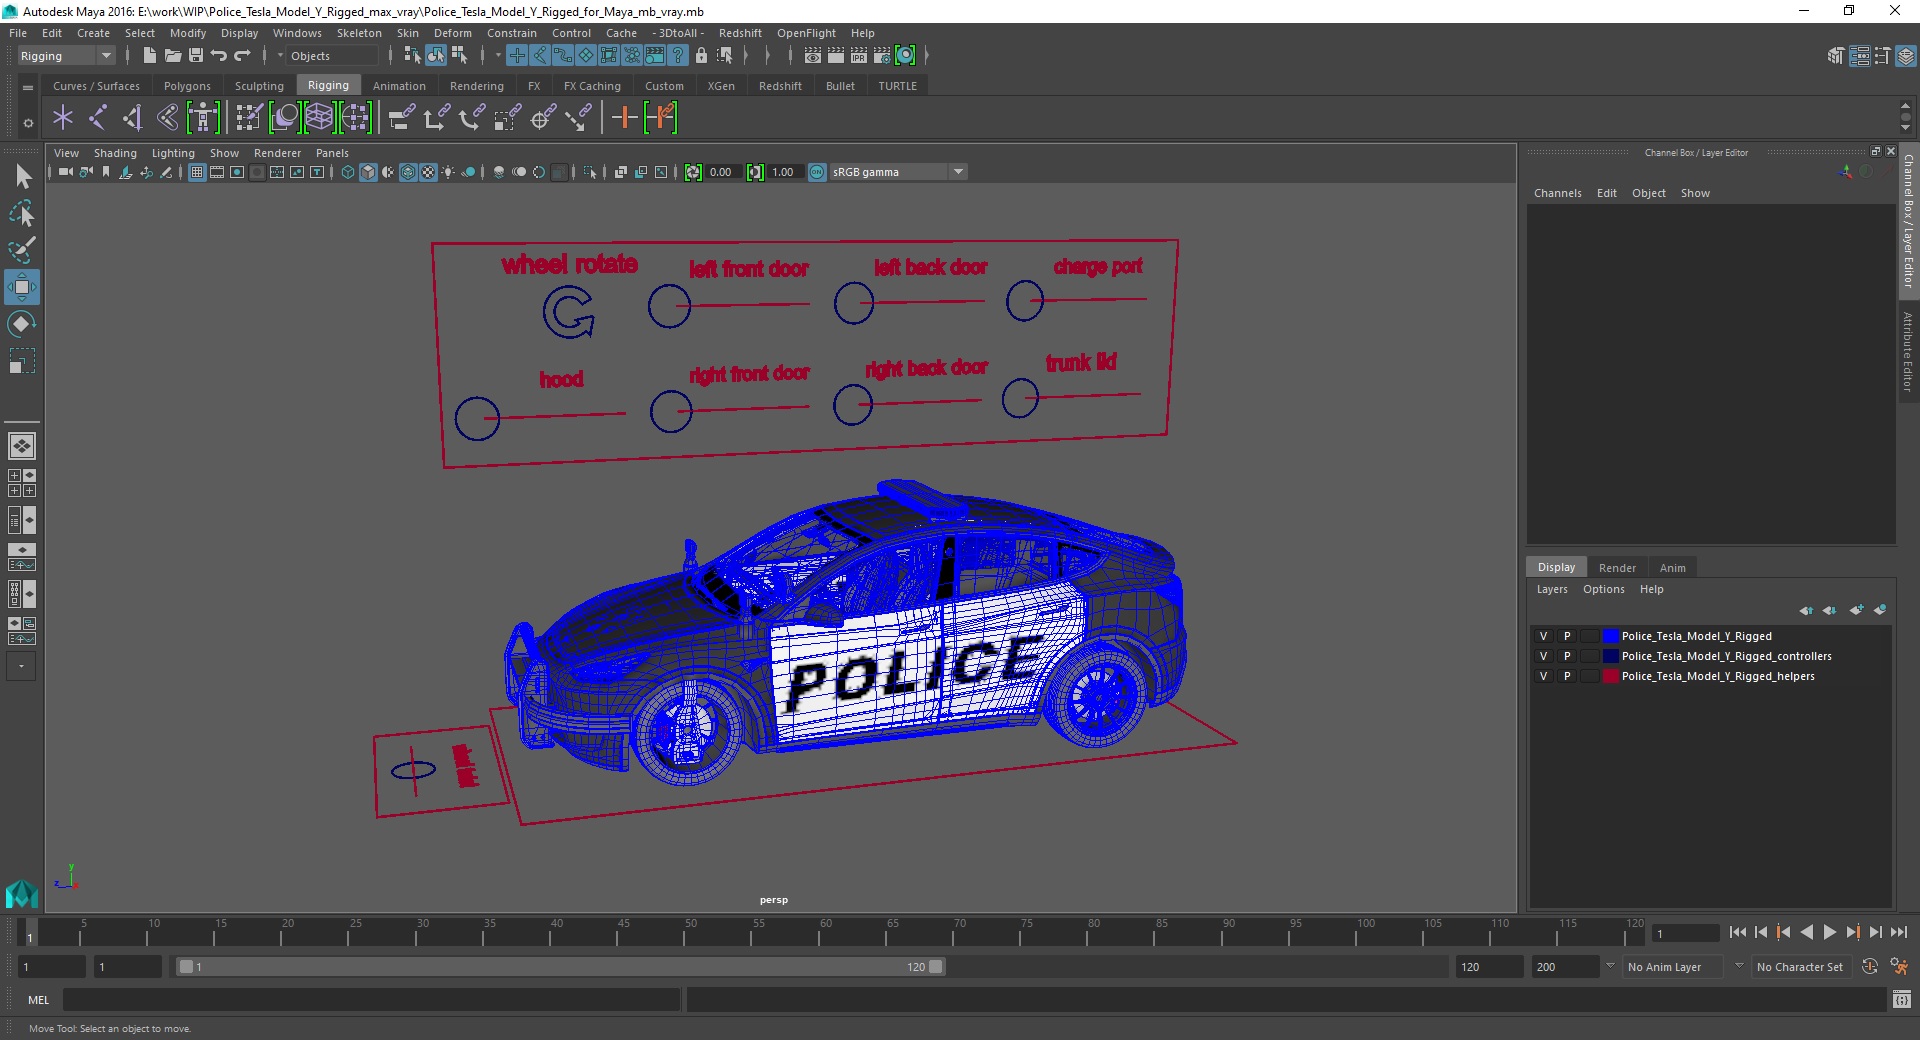This screenshot has height=1040, width=1920.
Task: Switch to the Render layer tab
Action: click(1617, 568)
